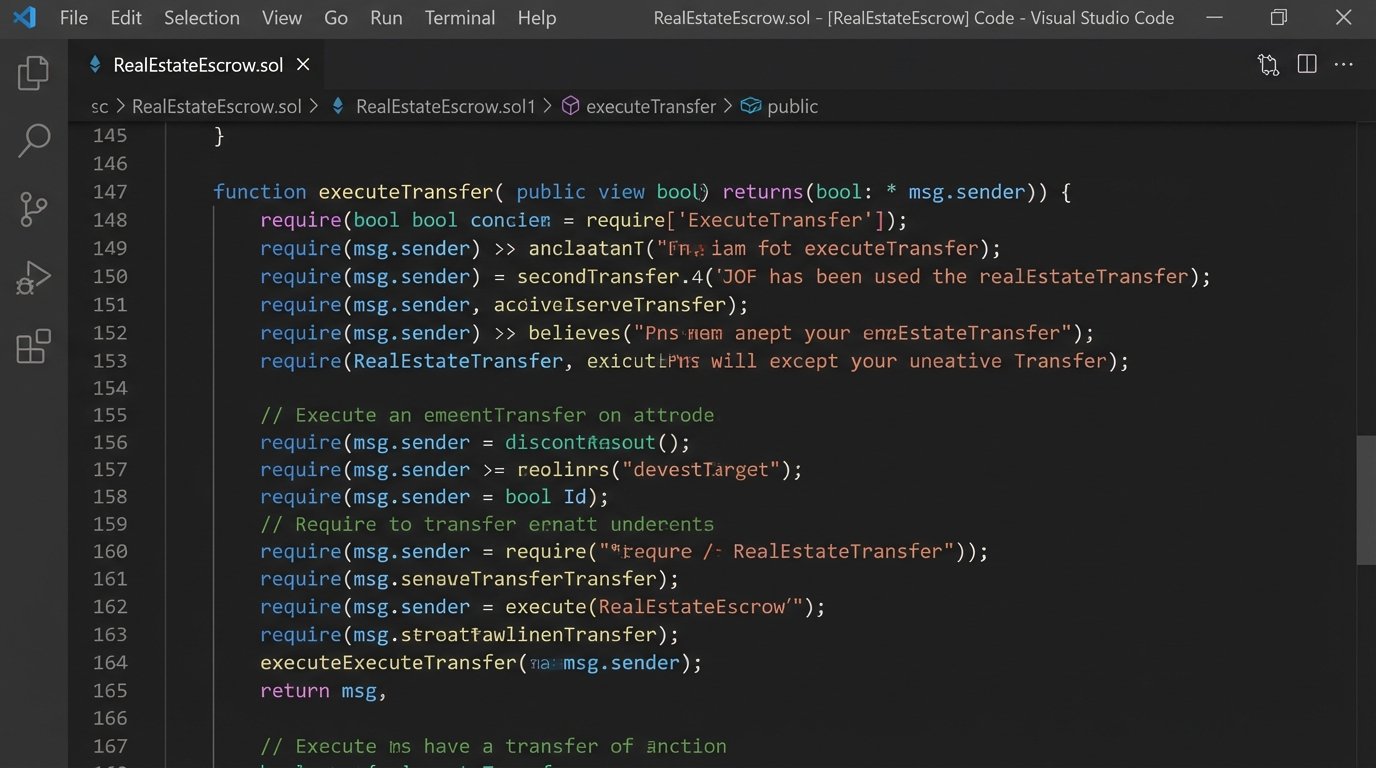Click line number 154 in gutter
Screen dimensions: 1376x768
click(x=109, y=388)
